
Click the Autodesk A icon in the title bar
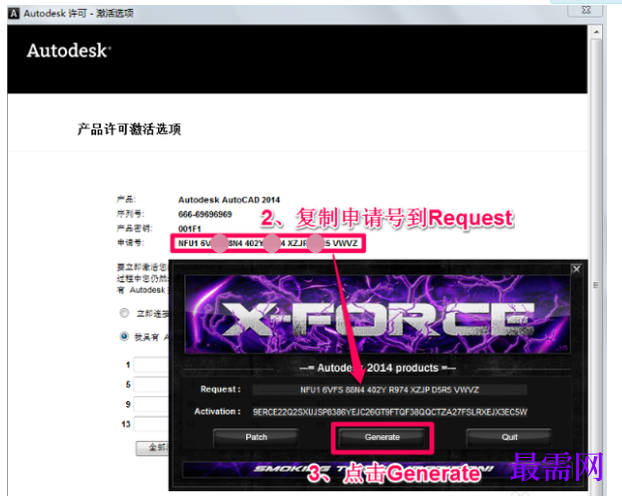click(13, 13)
